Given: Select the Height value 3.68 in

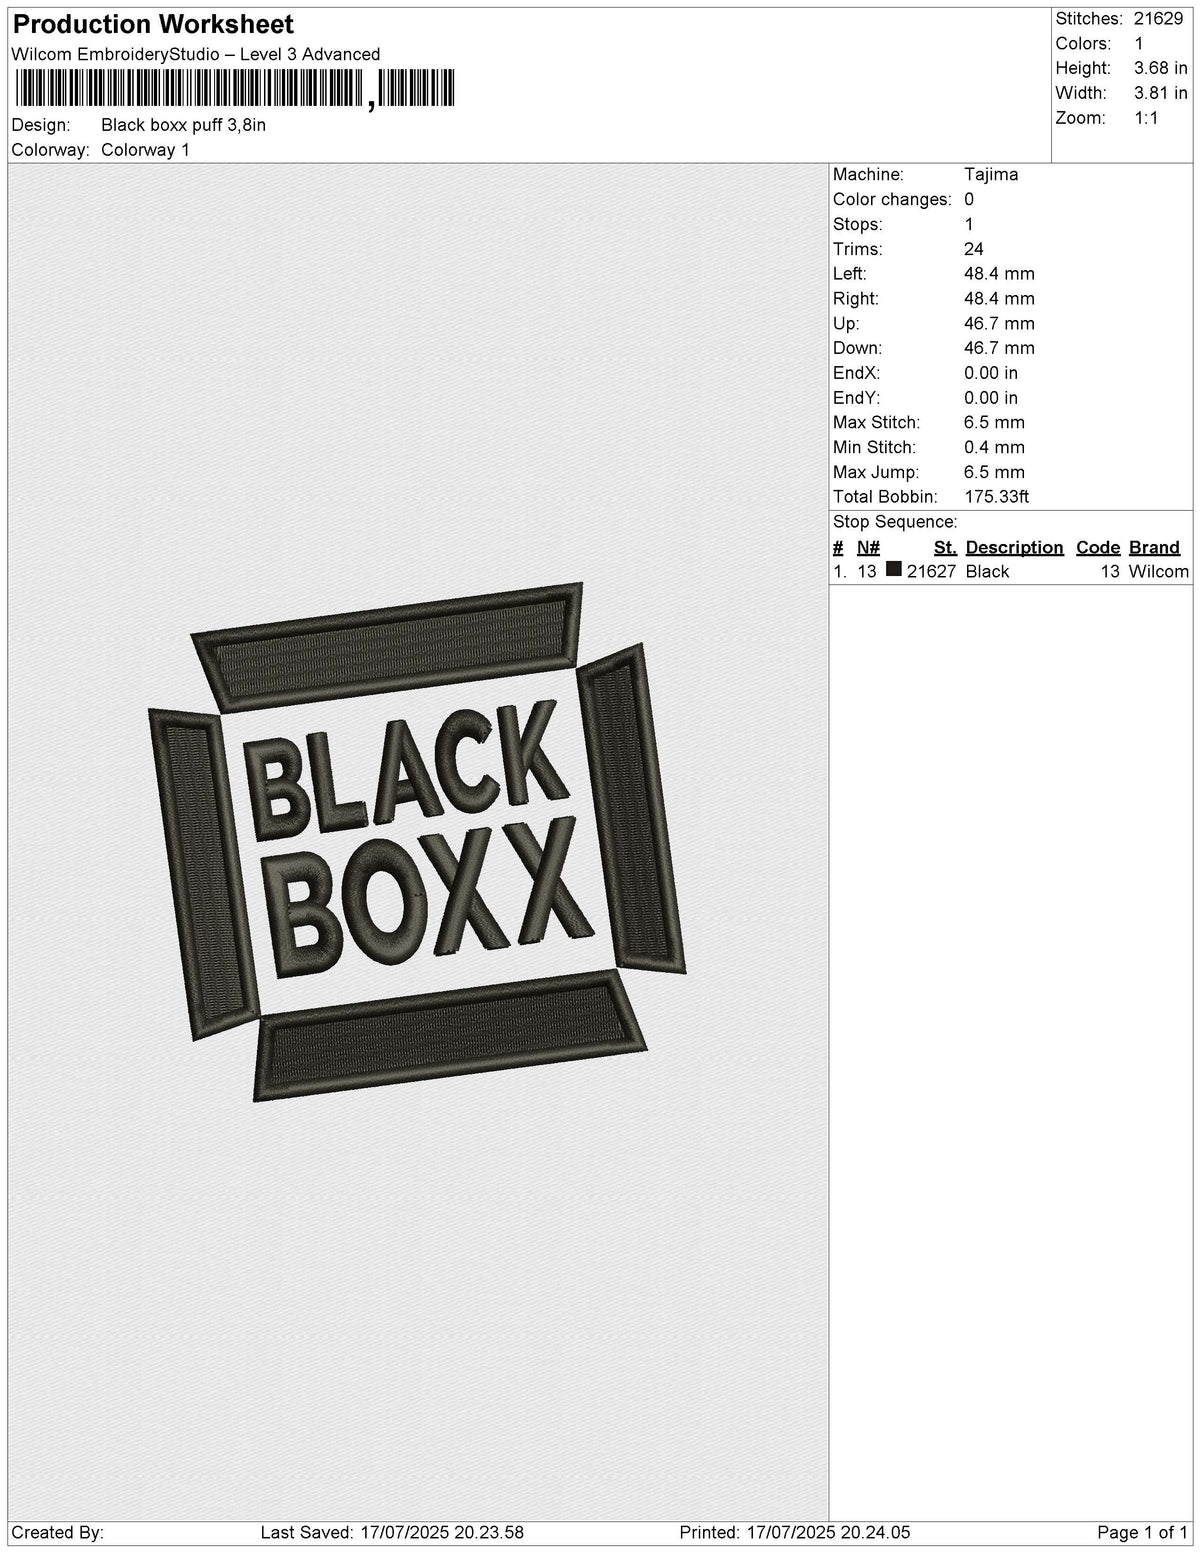Looking at the screenshot, I should click(1161, 68).
